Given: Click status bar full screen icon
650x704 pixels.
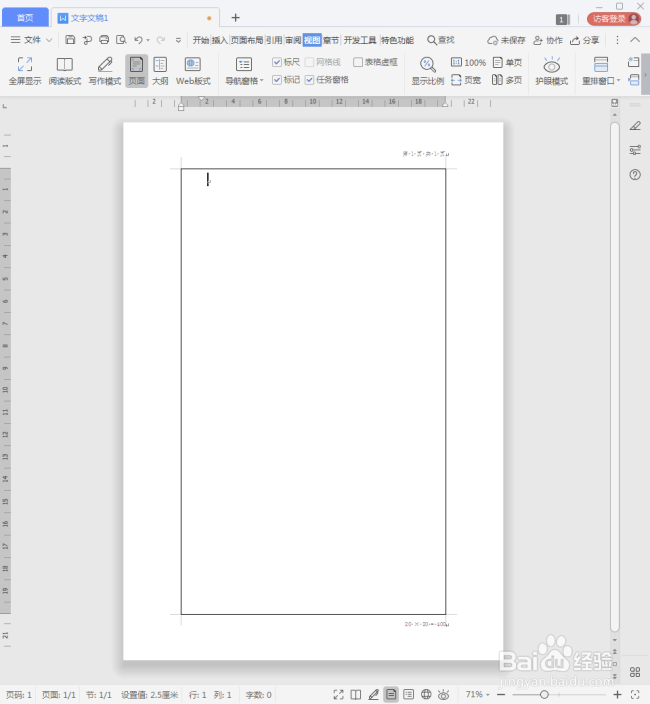Looking at the screenshot, I should (x=338, y=695).
